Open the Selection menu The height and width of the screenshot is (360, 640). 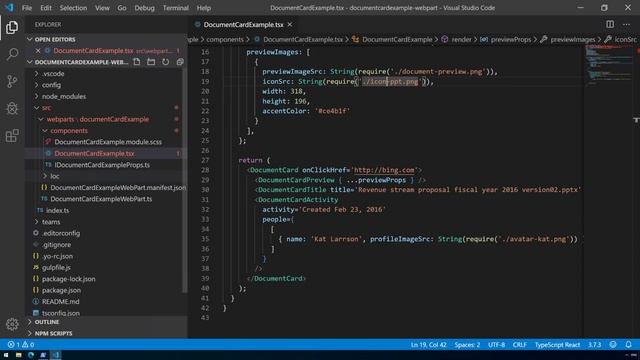73,8
